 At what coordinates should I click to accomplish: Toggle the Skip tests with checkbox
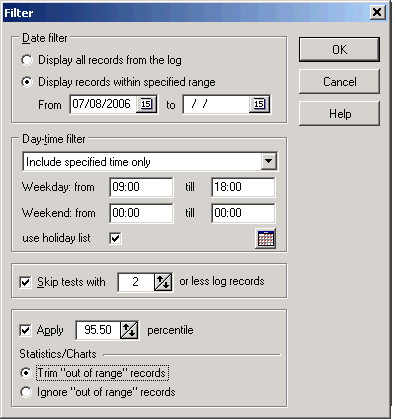pyautogui.click(x=25, y=282)
